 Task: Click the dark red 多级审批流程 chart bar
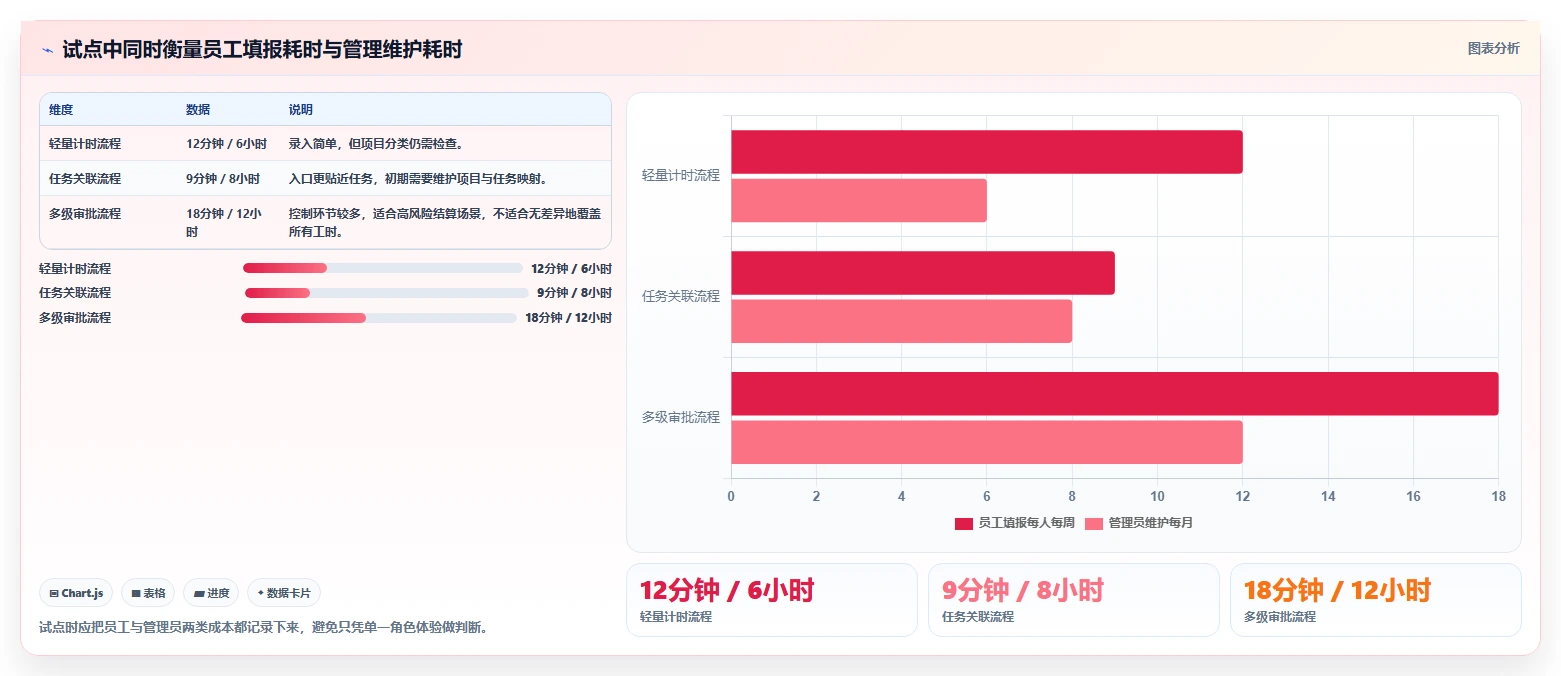(1115, 394)
